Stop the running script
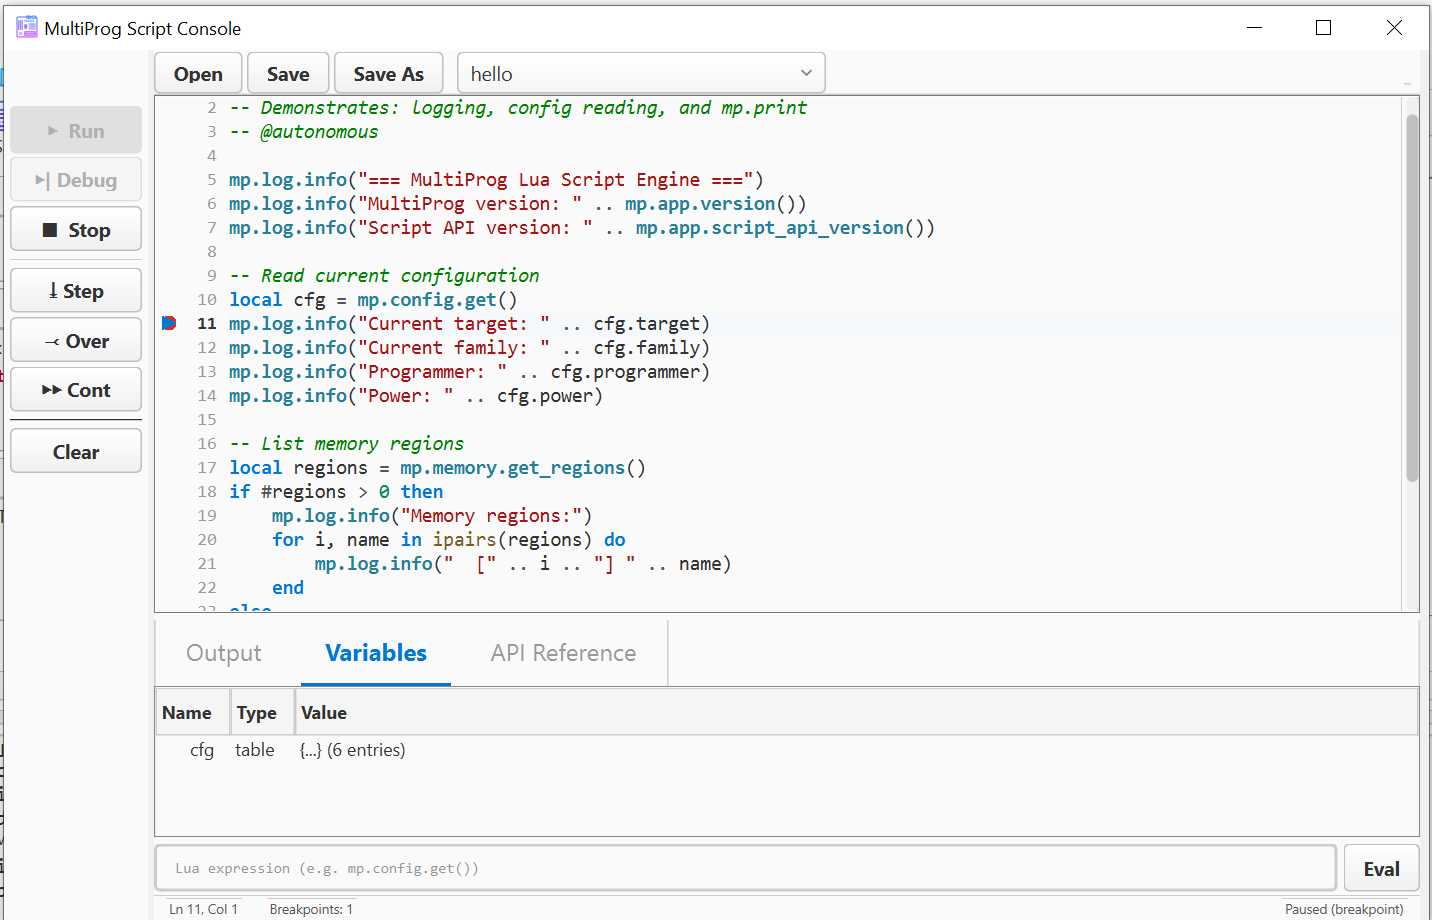Screen dimensions: 1432x920 point(76,230)
